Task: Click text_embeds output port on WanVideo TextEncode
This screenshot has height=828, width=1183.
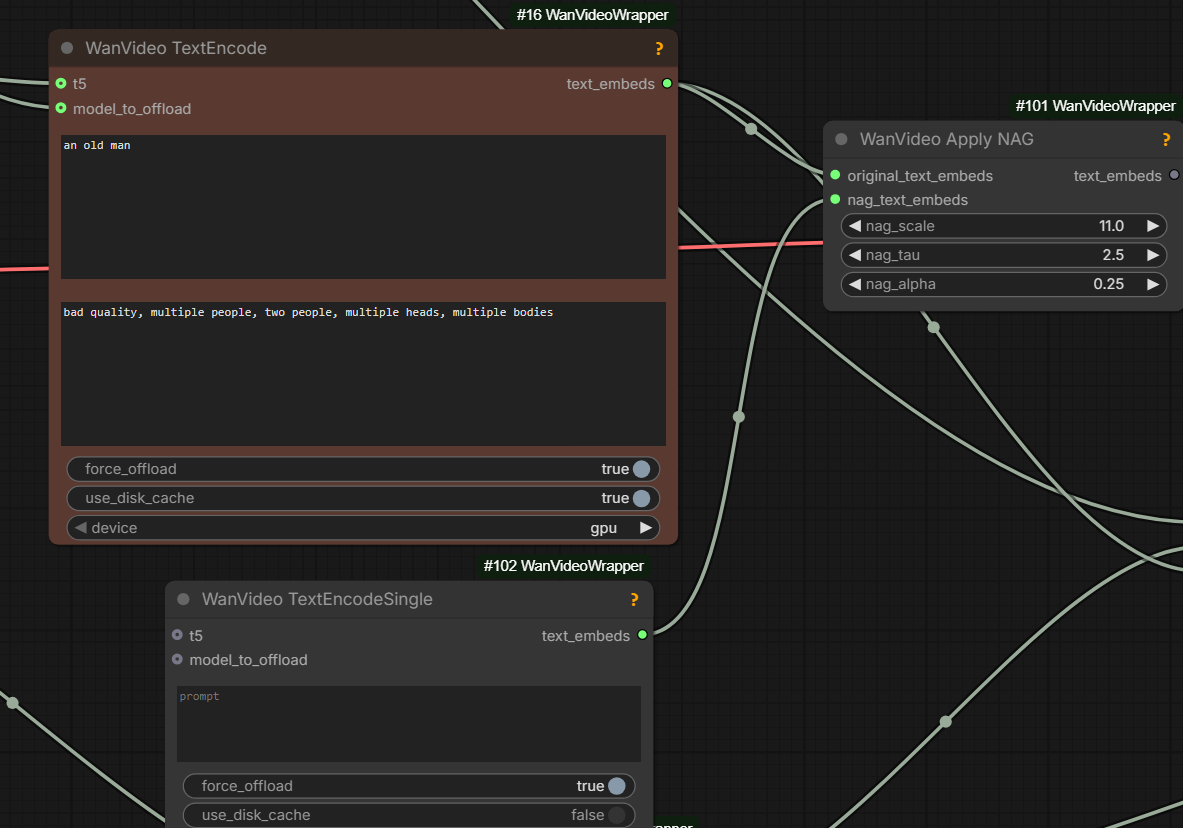Action: coord(667,84)
